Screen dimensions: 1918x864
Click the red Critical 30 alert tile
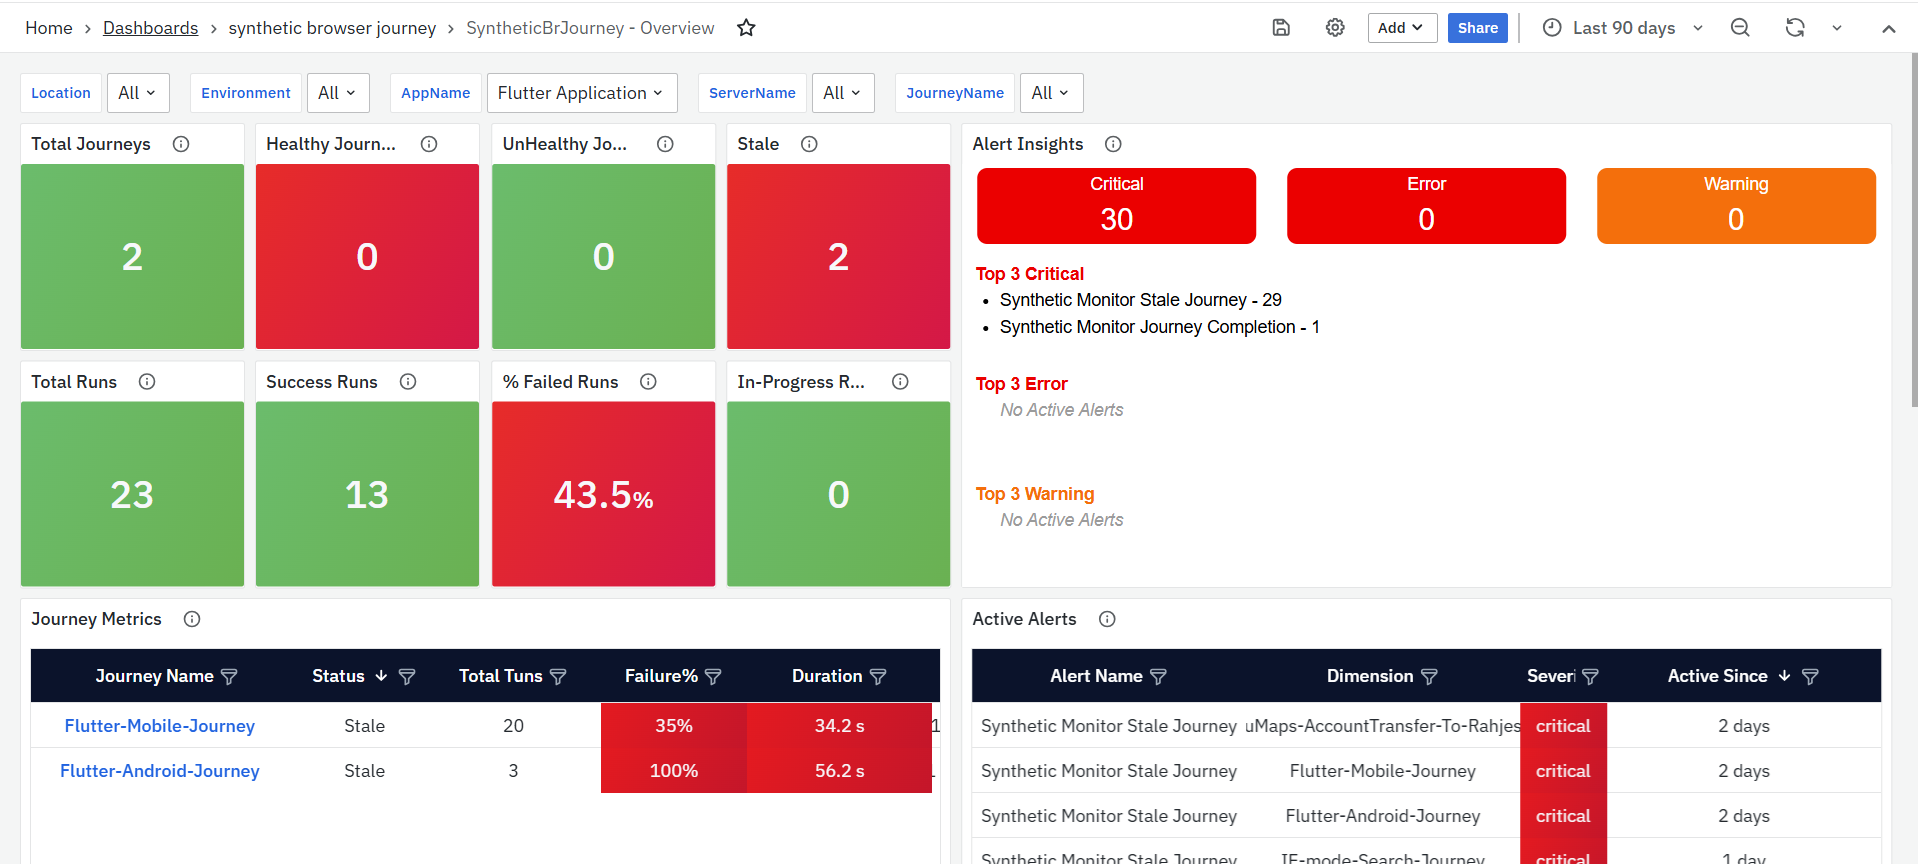[x=1116, y=206]
